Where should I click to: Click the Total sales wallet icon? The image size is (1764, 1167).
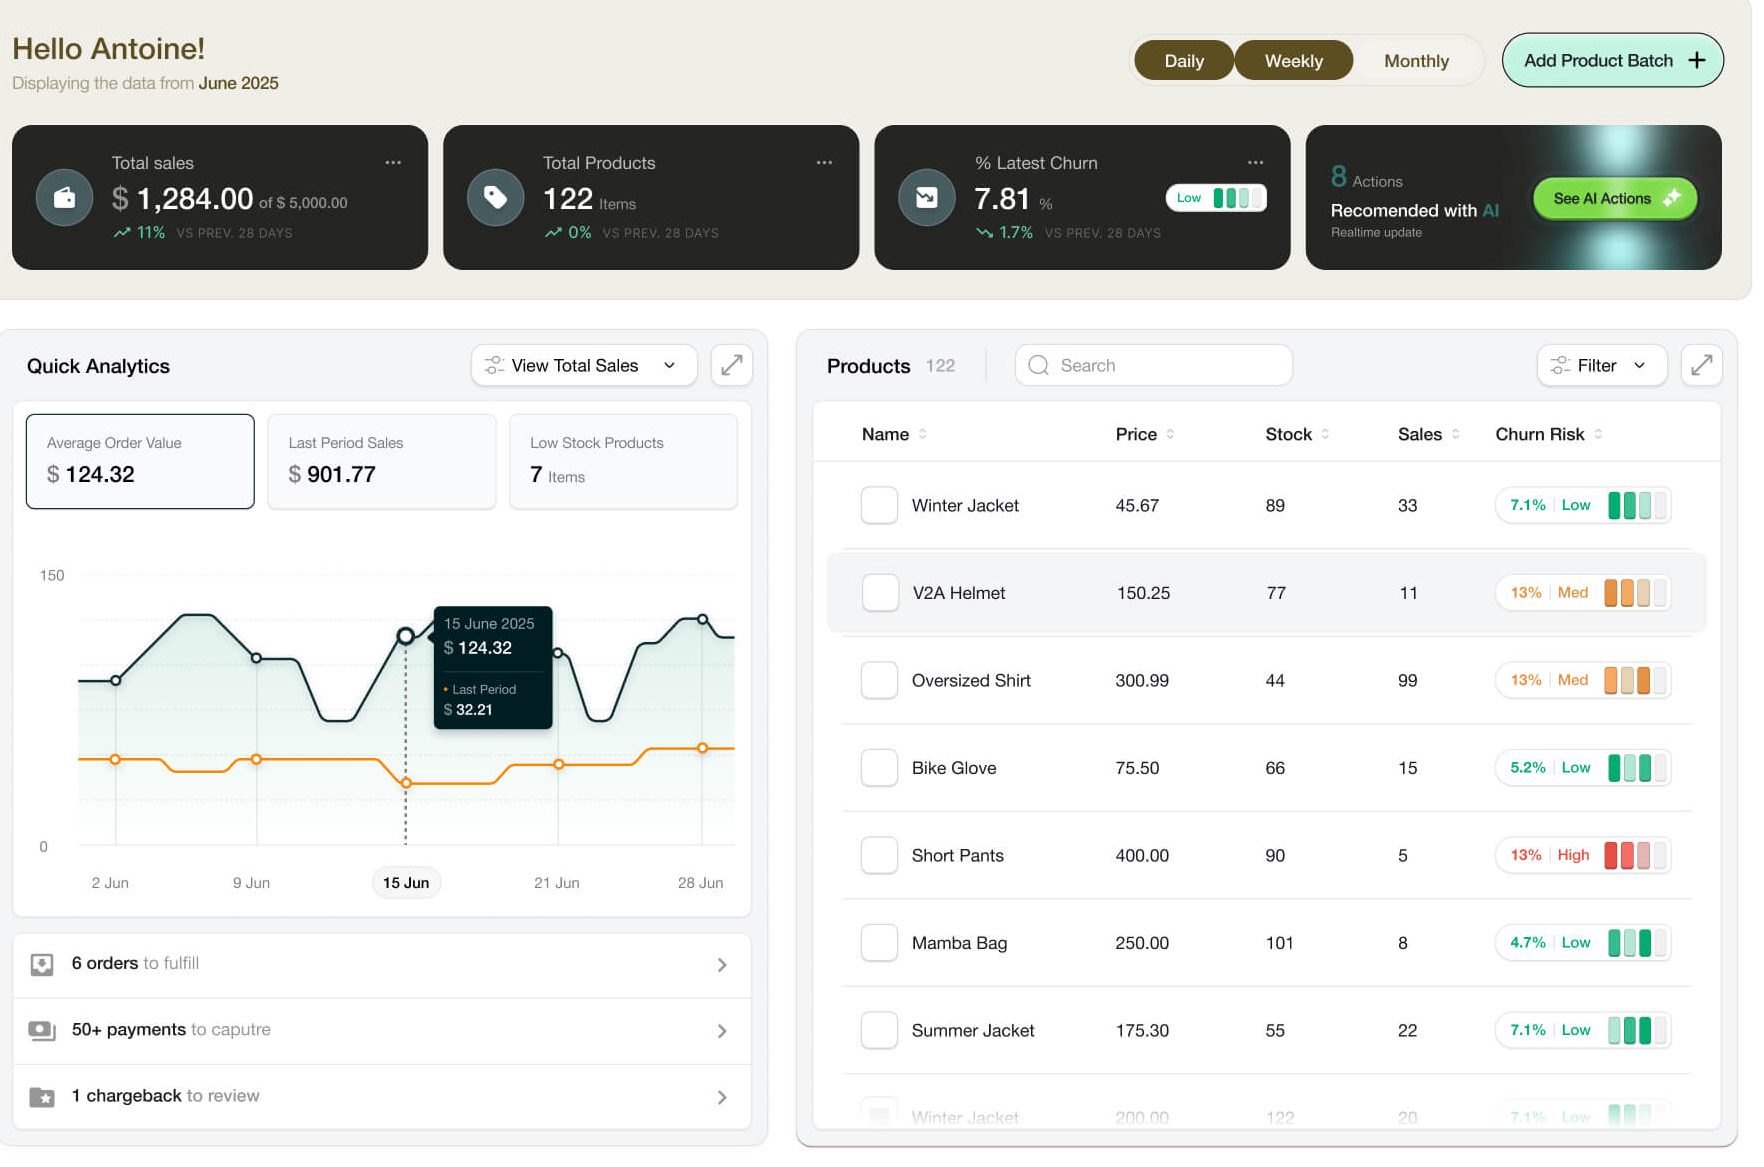(x=64, y=198)
